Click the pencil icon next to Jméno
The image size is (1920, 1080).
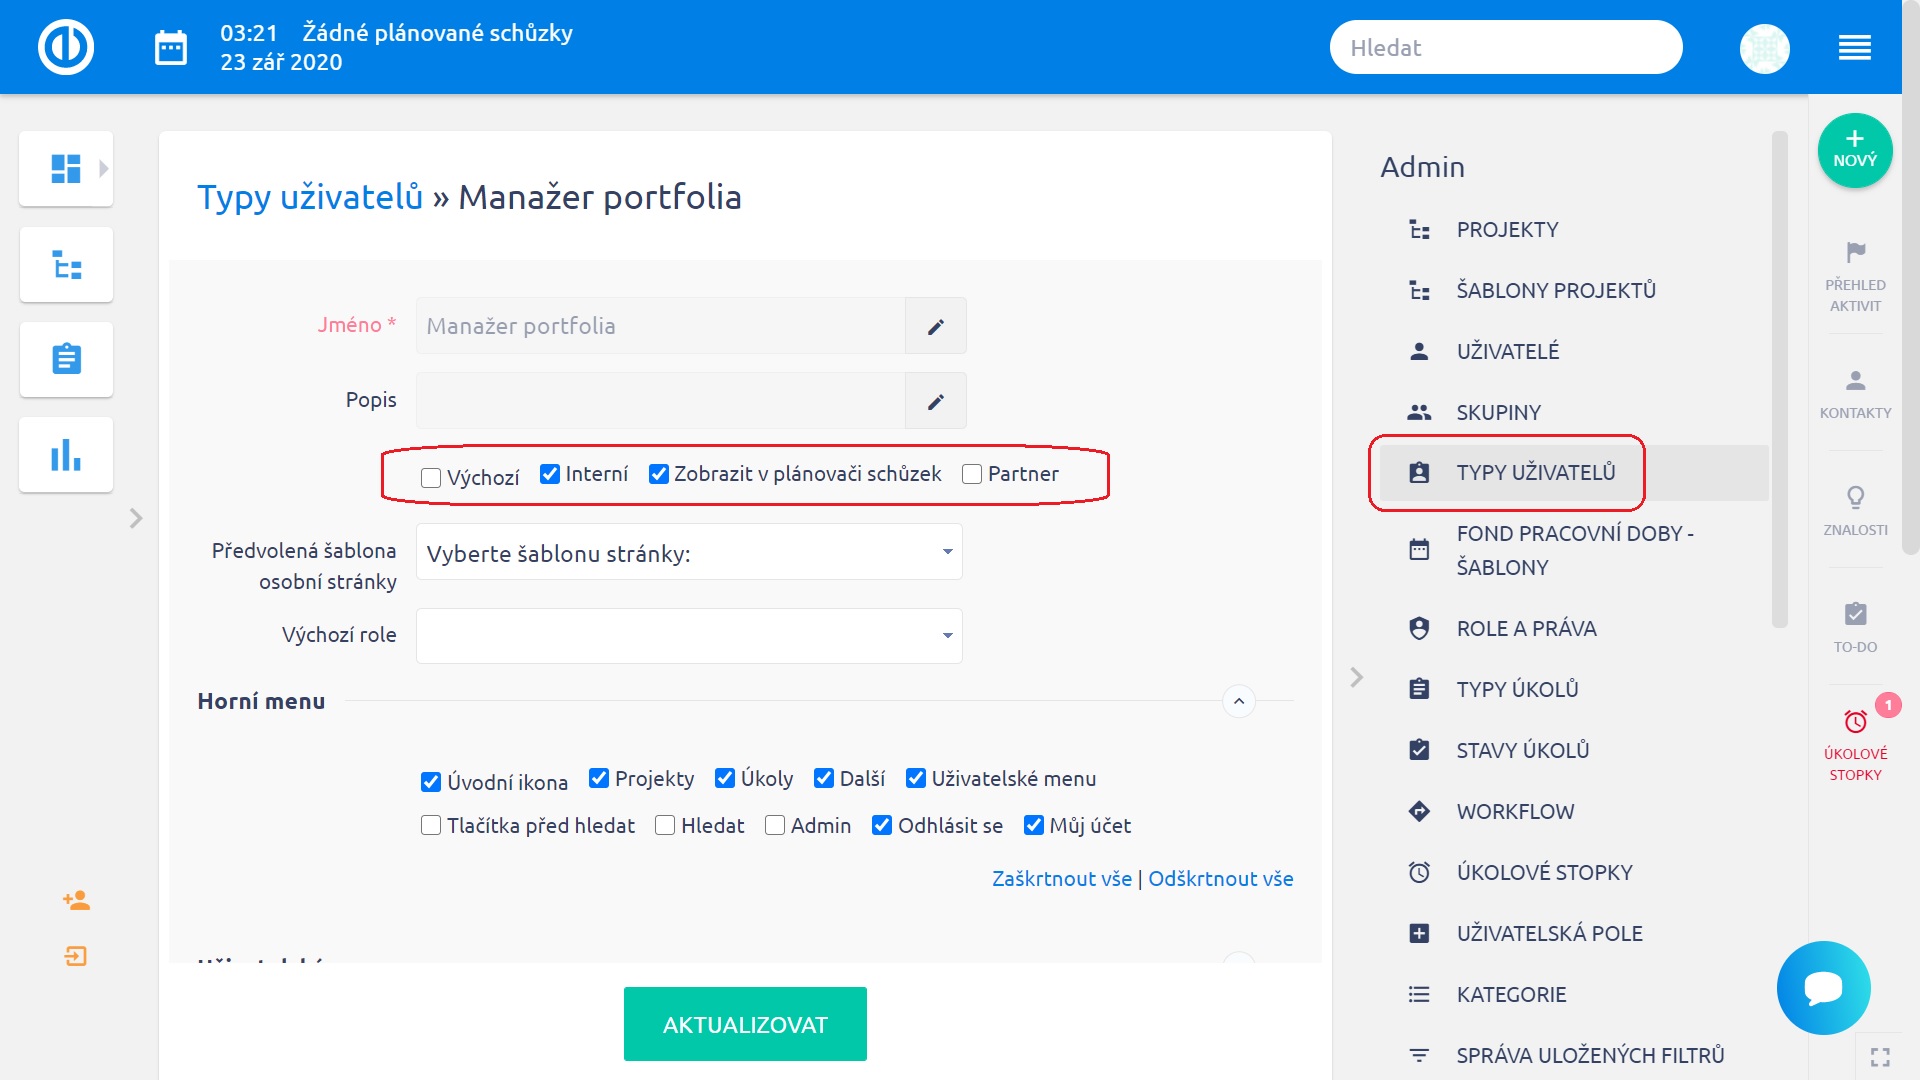tap(935, 327)
